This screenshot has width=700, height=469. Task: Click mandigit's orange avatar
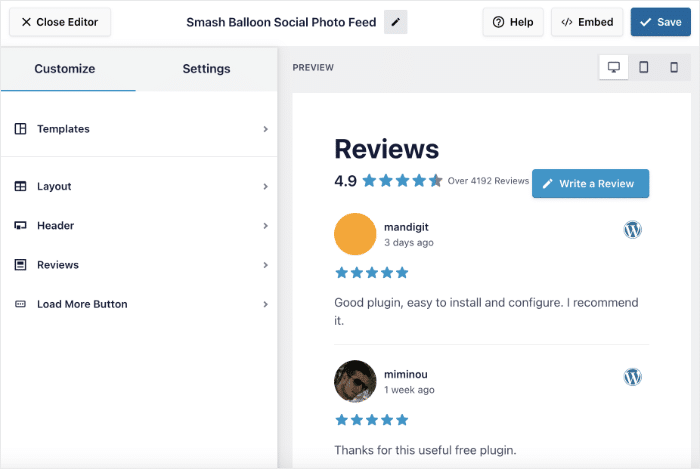tap(355, 234)
